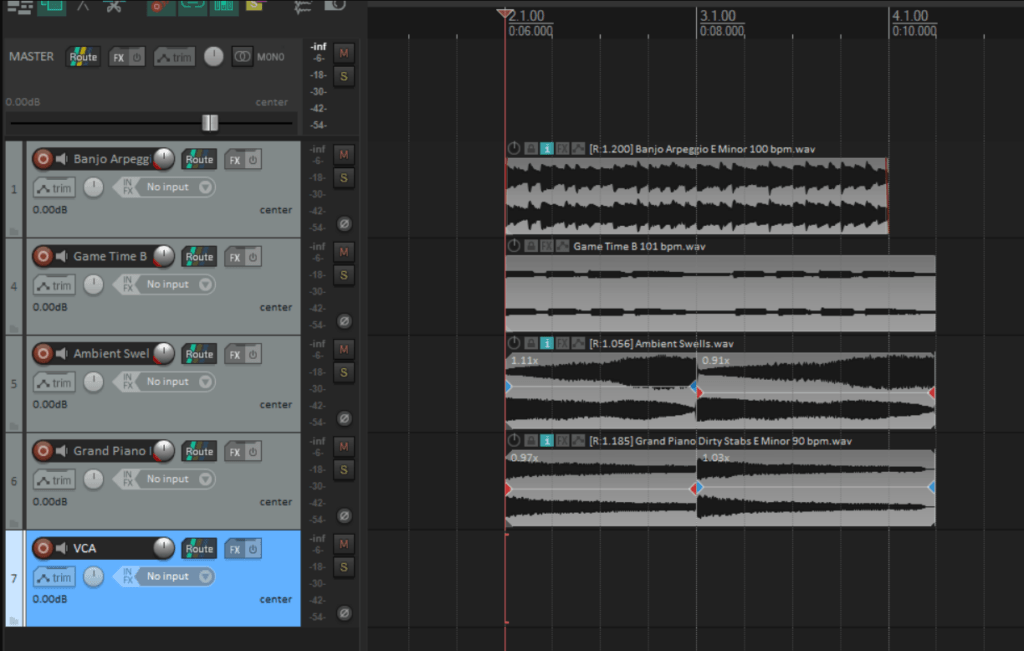Image resolution: width=1024 pixels, height=651 pixels.
Task: Open the Banjo Arpeggio track FX chain
Action: click(x=234, y=160)
